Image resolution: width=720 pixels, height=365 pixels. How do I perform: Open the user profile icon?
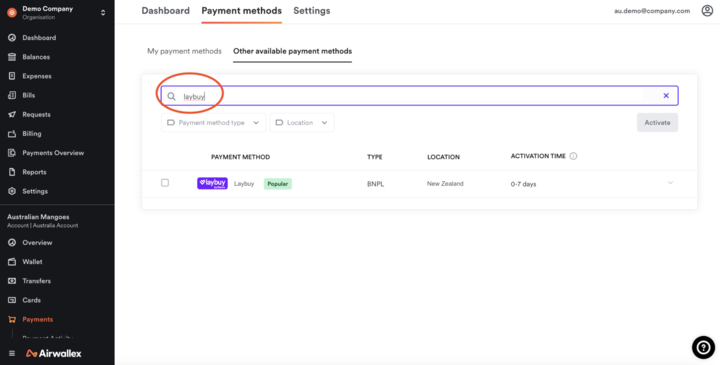coord(707,11)
